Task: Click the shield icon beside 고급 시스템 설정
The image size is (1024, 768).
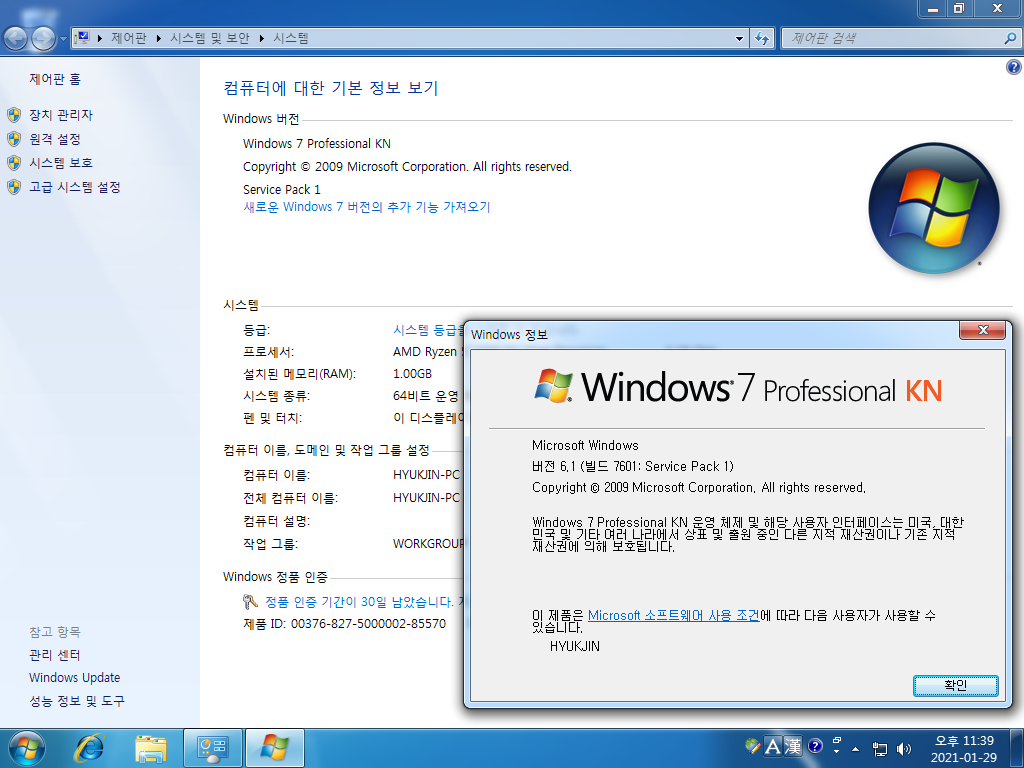Action: 14,187
